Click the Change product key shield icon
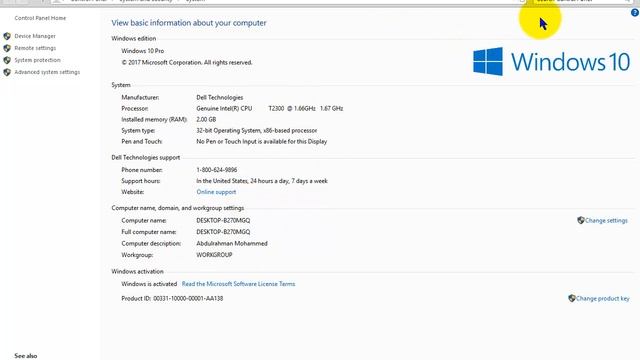Image resolution: width=640 pixels, height=360 pixels. [572, 298]
